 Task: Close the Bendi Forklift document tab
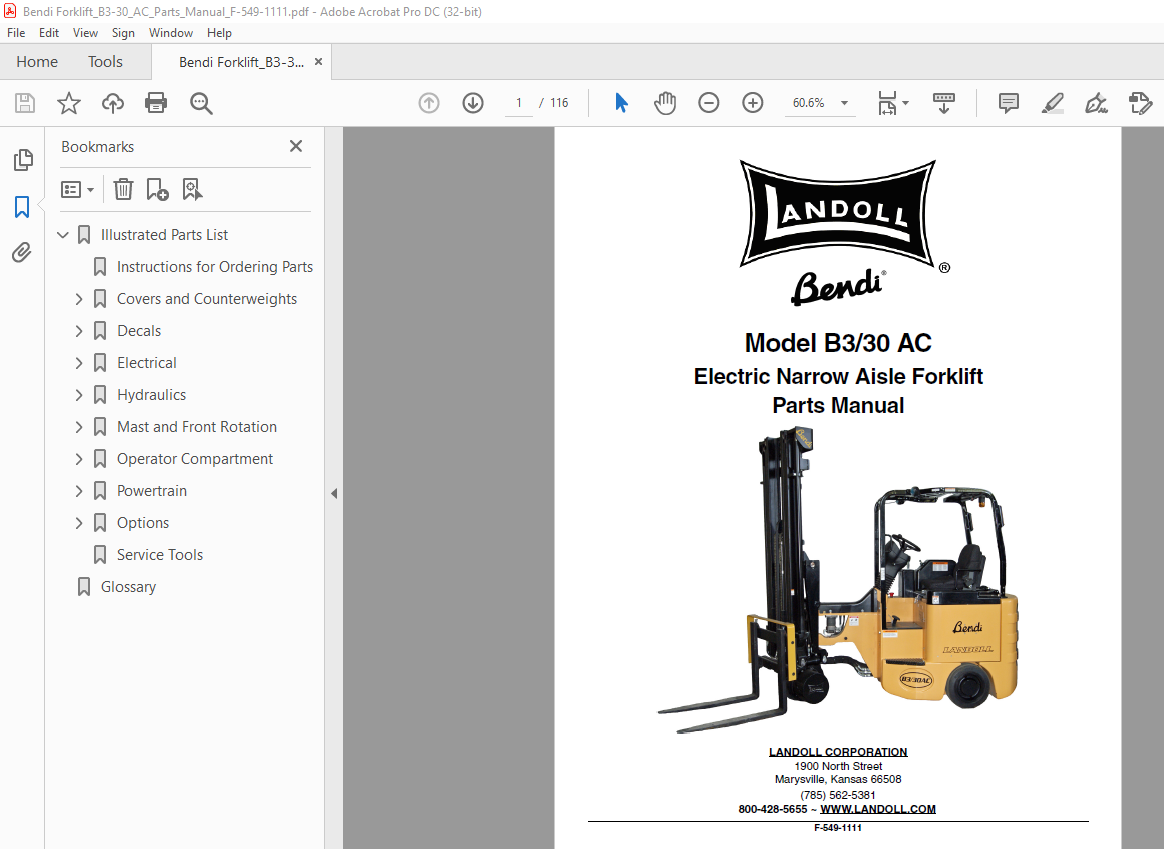pos(318,62)
